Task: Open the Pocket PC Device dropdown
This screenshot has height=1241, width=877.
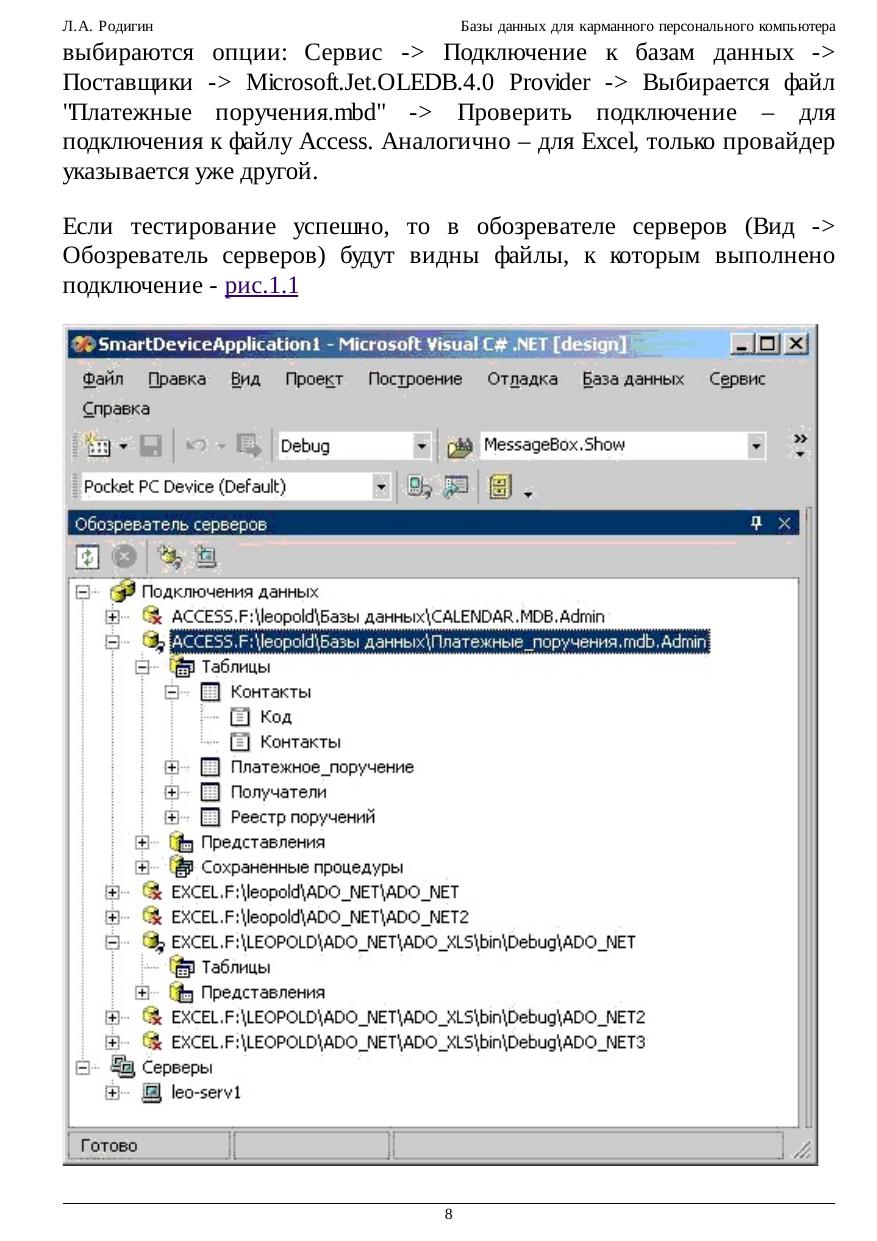Action: (x=381, y=487)
